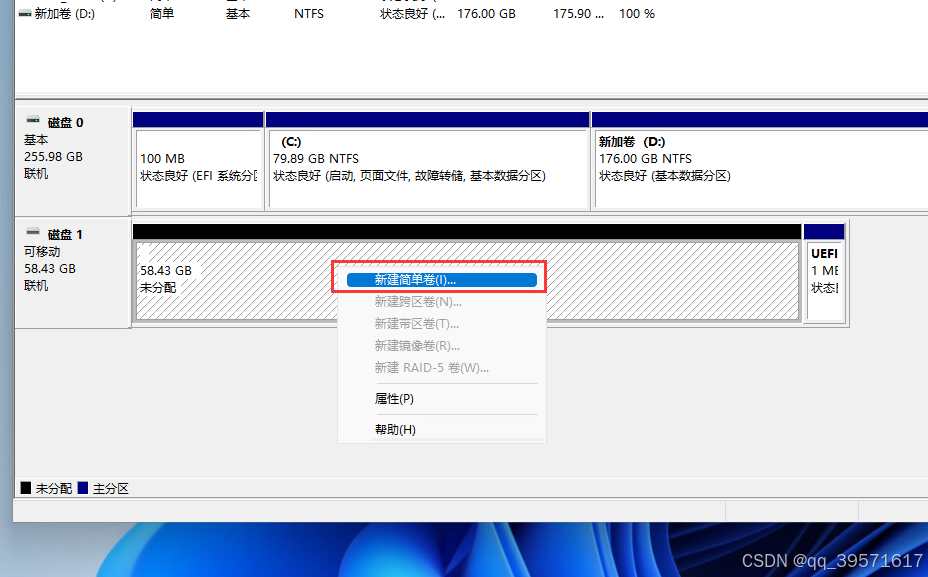Click the 简单 layout cell in the D: row
Viewport: 928px width, 577px height.
162,14
